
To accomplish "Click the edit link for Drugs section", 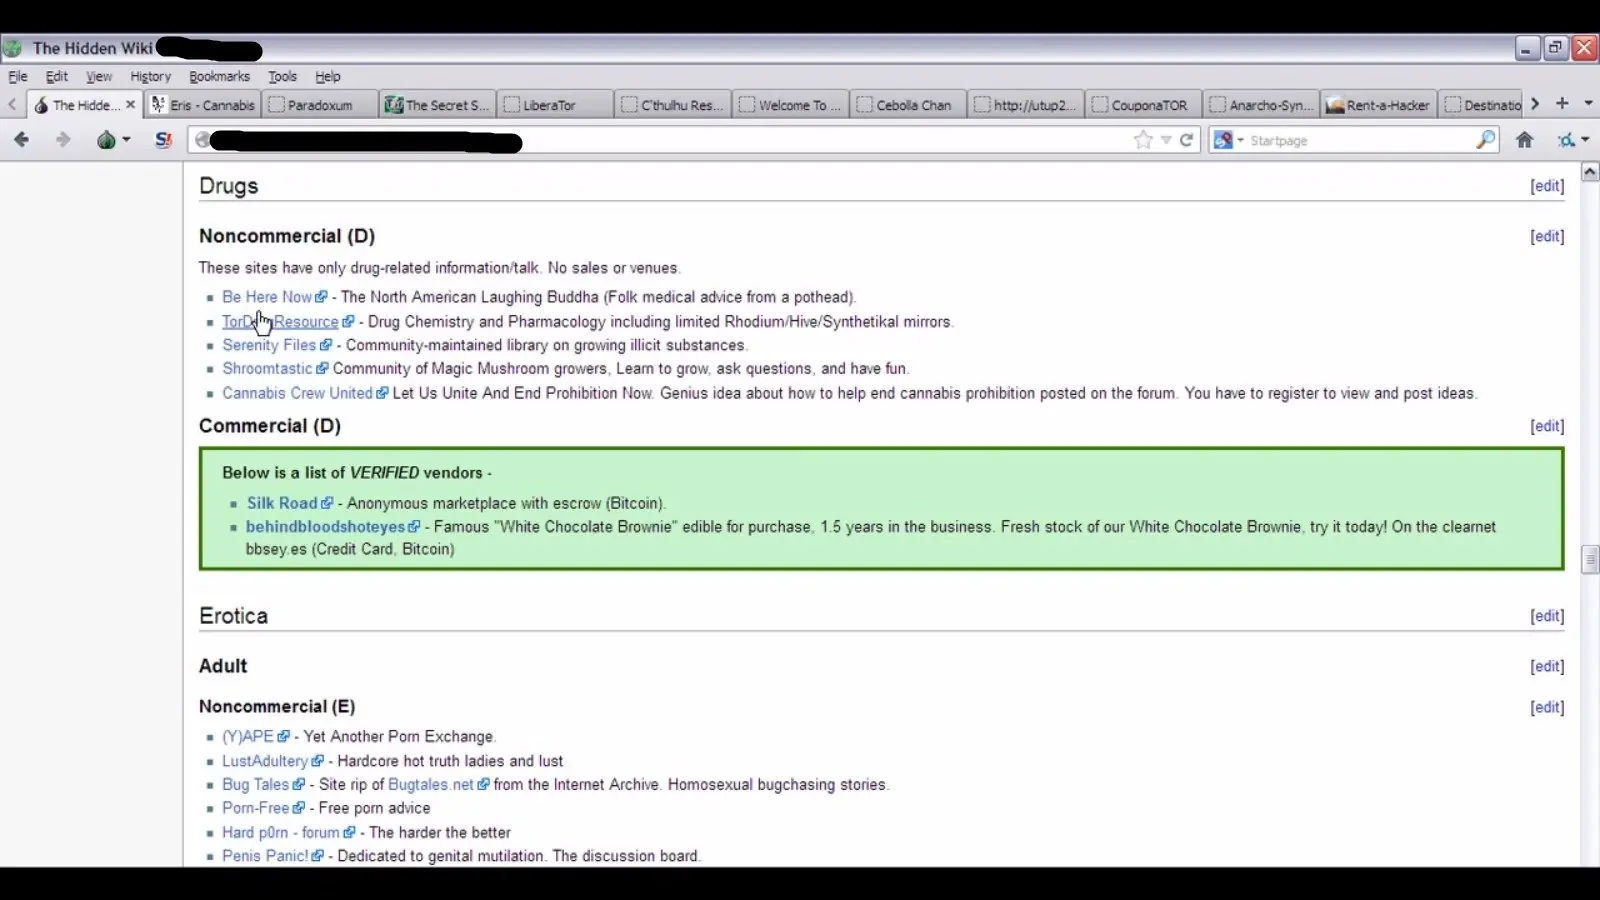I will [1547, 186].
